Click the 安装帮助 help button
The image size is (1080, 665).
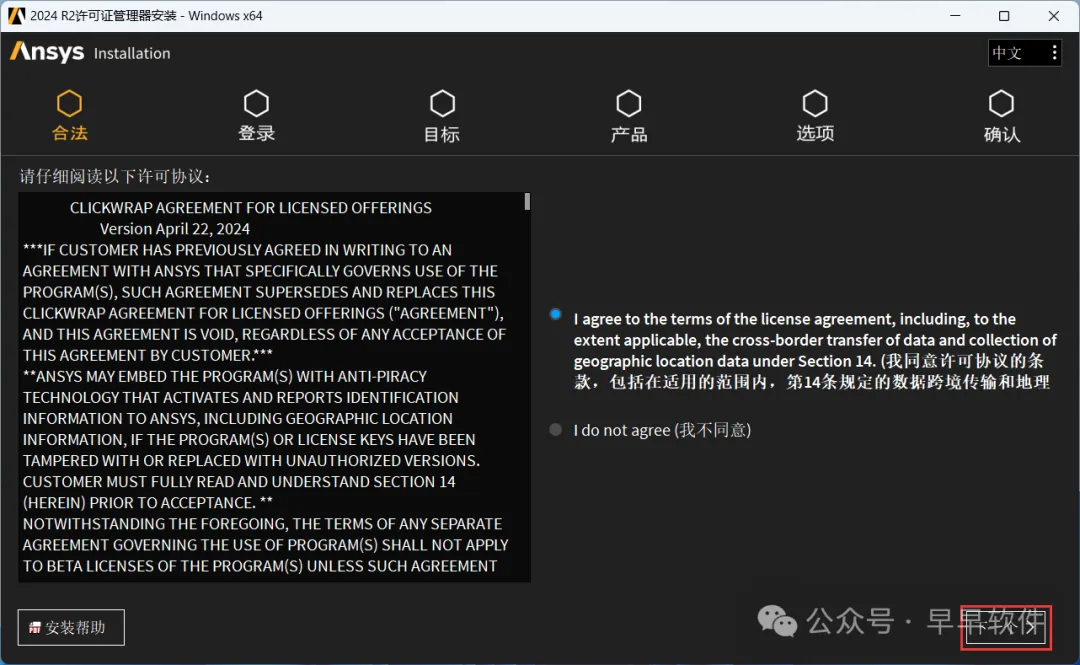(x=71, y=627)
